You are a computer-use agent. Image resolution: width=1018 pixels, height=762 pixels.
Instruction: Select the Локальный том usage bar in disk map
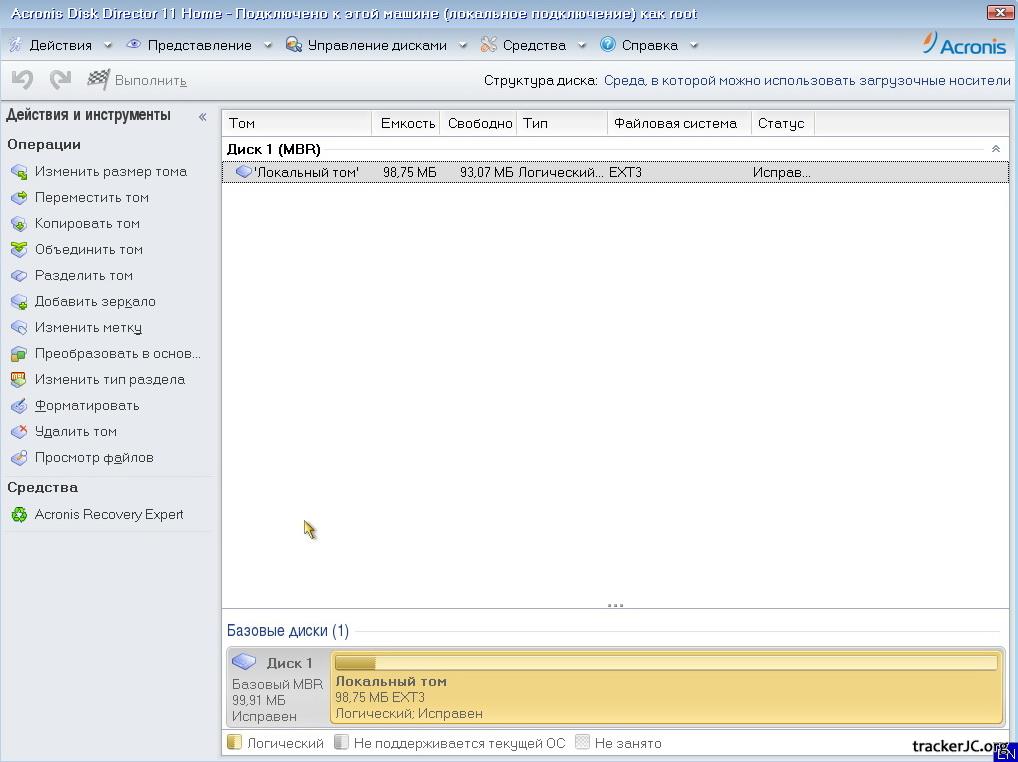point(665,663)
